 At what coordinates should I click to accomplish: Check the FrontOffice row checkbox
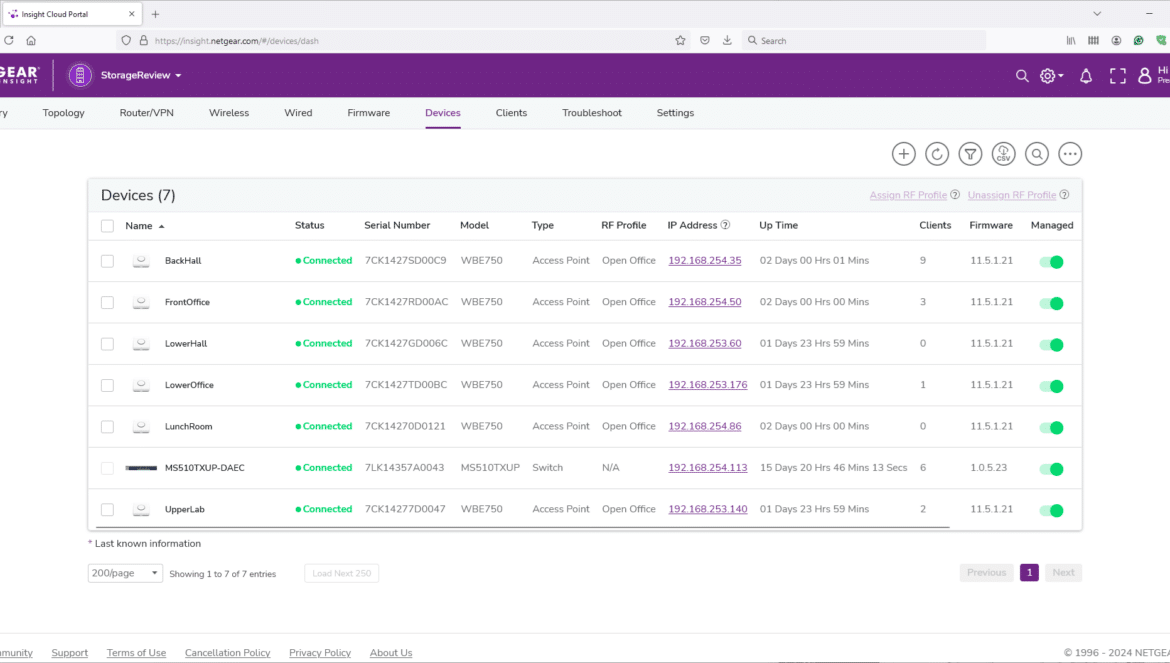tap(107, 303)
